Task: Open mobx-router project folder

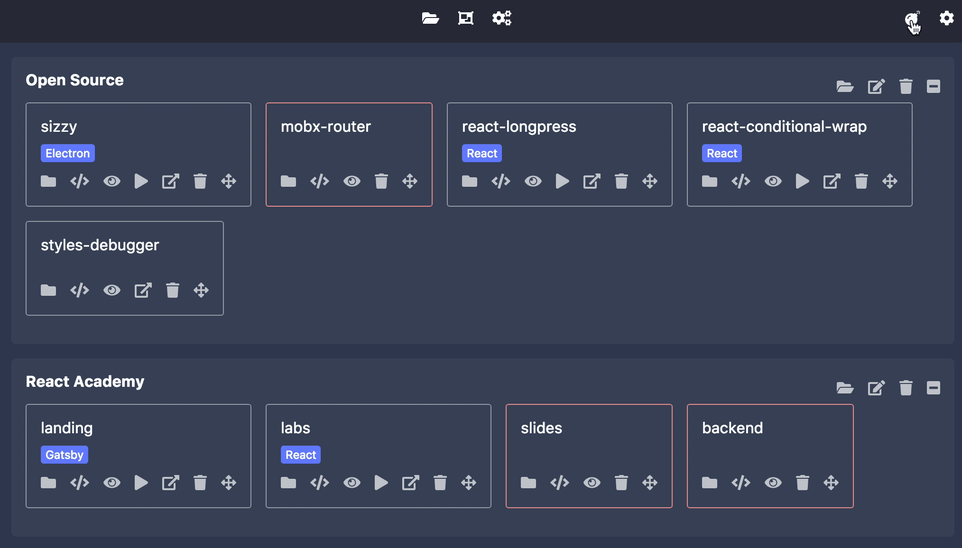Action: click(288, 181)
